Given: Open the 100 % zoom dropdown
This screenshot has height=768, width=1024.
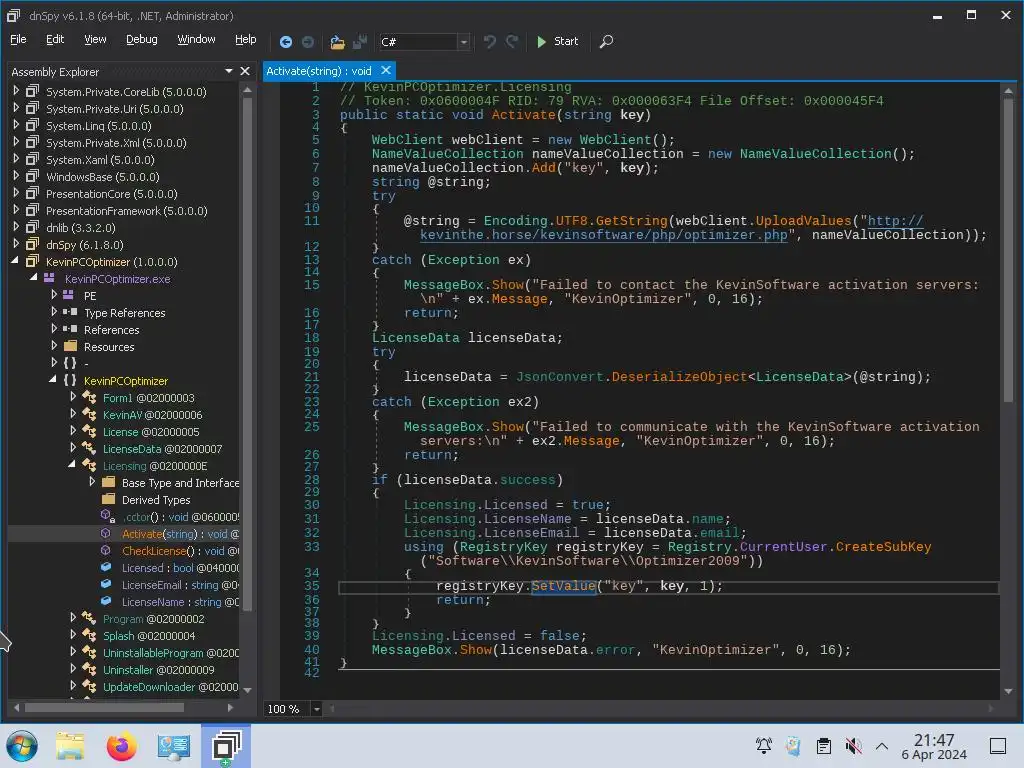Looking at the screenshot, I should 316,709.
